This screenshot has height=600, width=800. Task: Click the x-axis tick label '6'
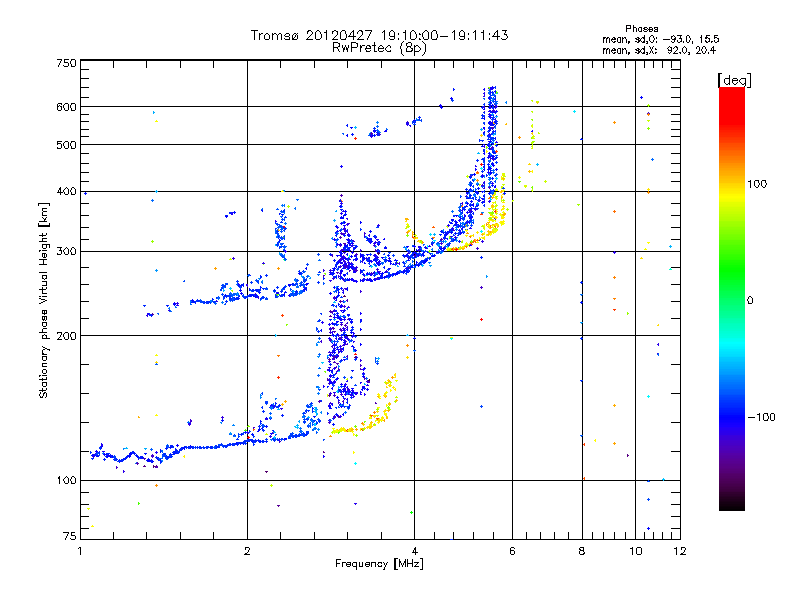tap(512, 551)
